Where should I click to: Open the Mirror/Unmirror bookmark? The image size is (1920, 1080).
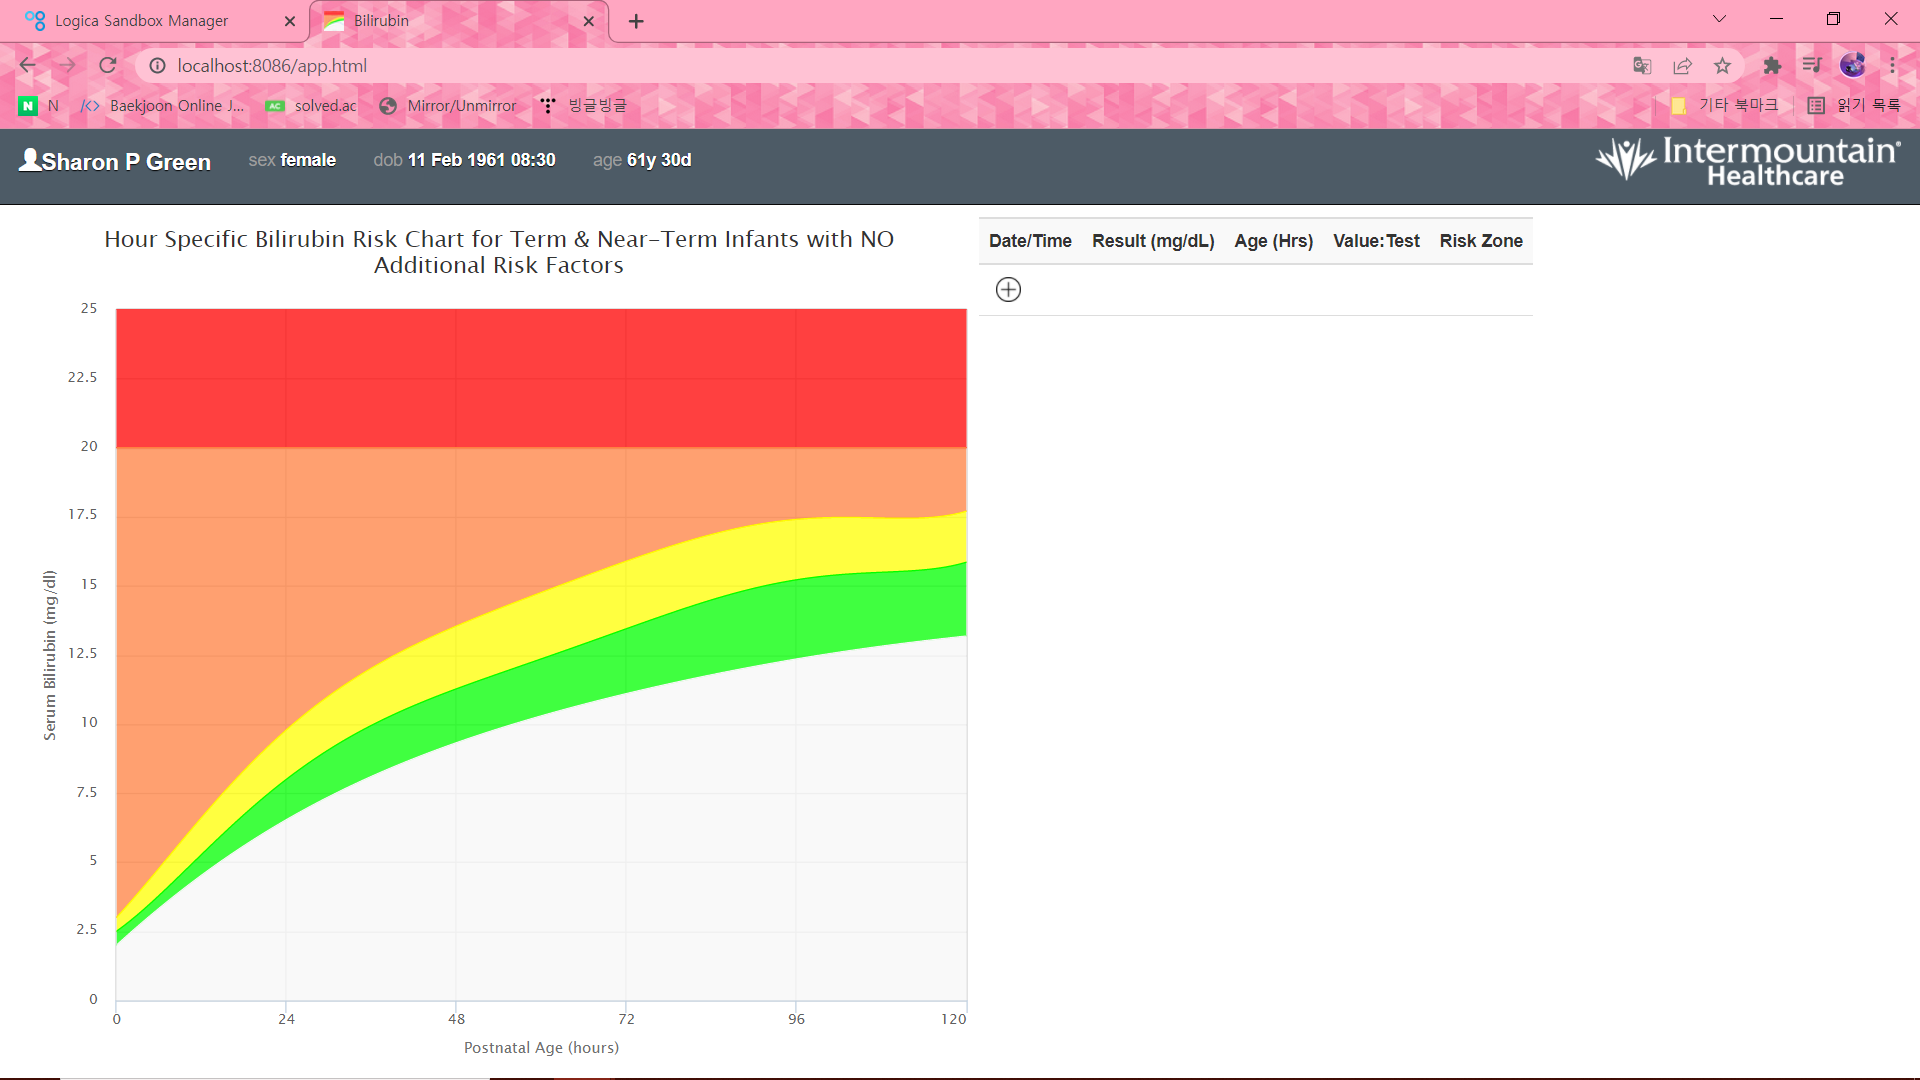tap(448, 106)
